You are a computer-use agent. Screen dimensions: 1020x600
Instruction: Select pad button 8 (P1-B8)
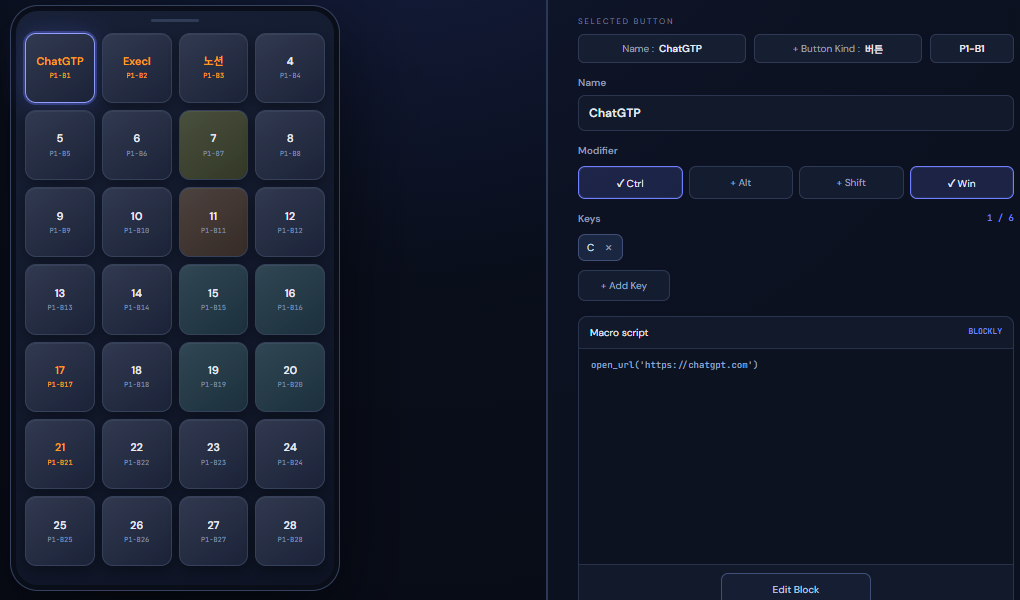coord(290,145)
